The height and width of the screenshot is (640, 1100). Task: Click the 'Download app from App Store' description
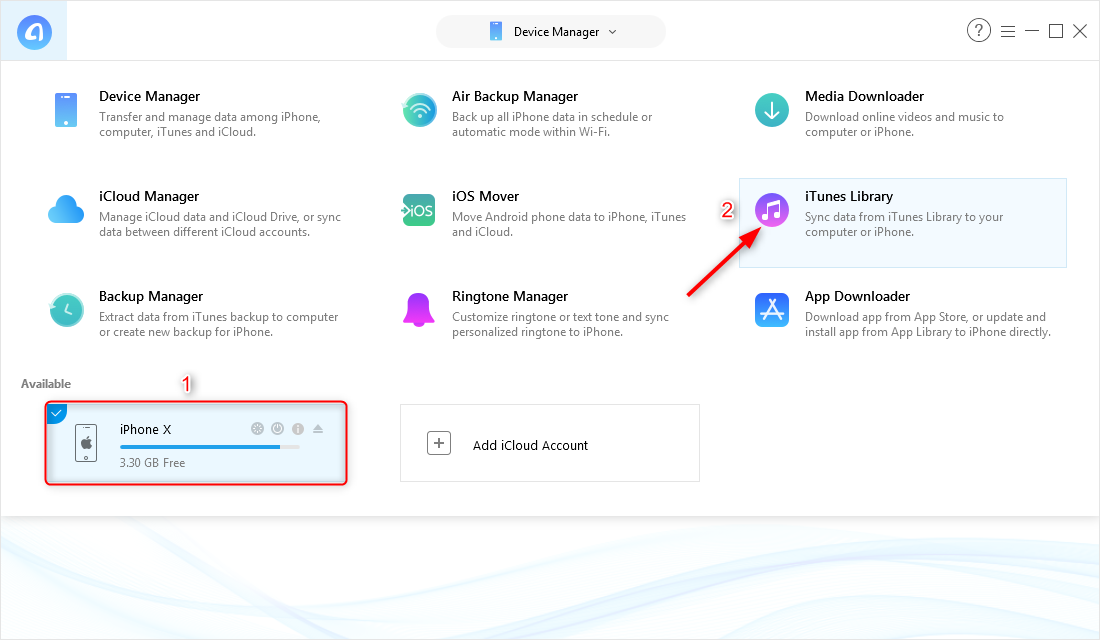(927, 324)
